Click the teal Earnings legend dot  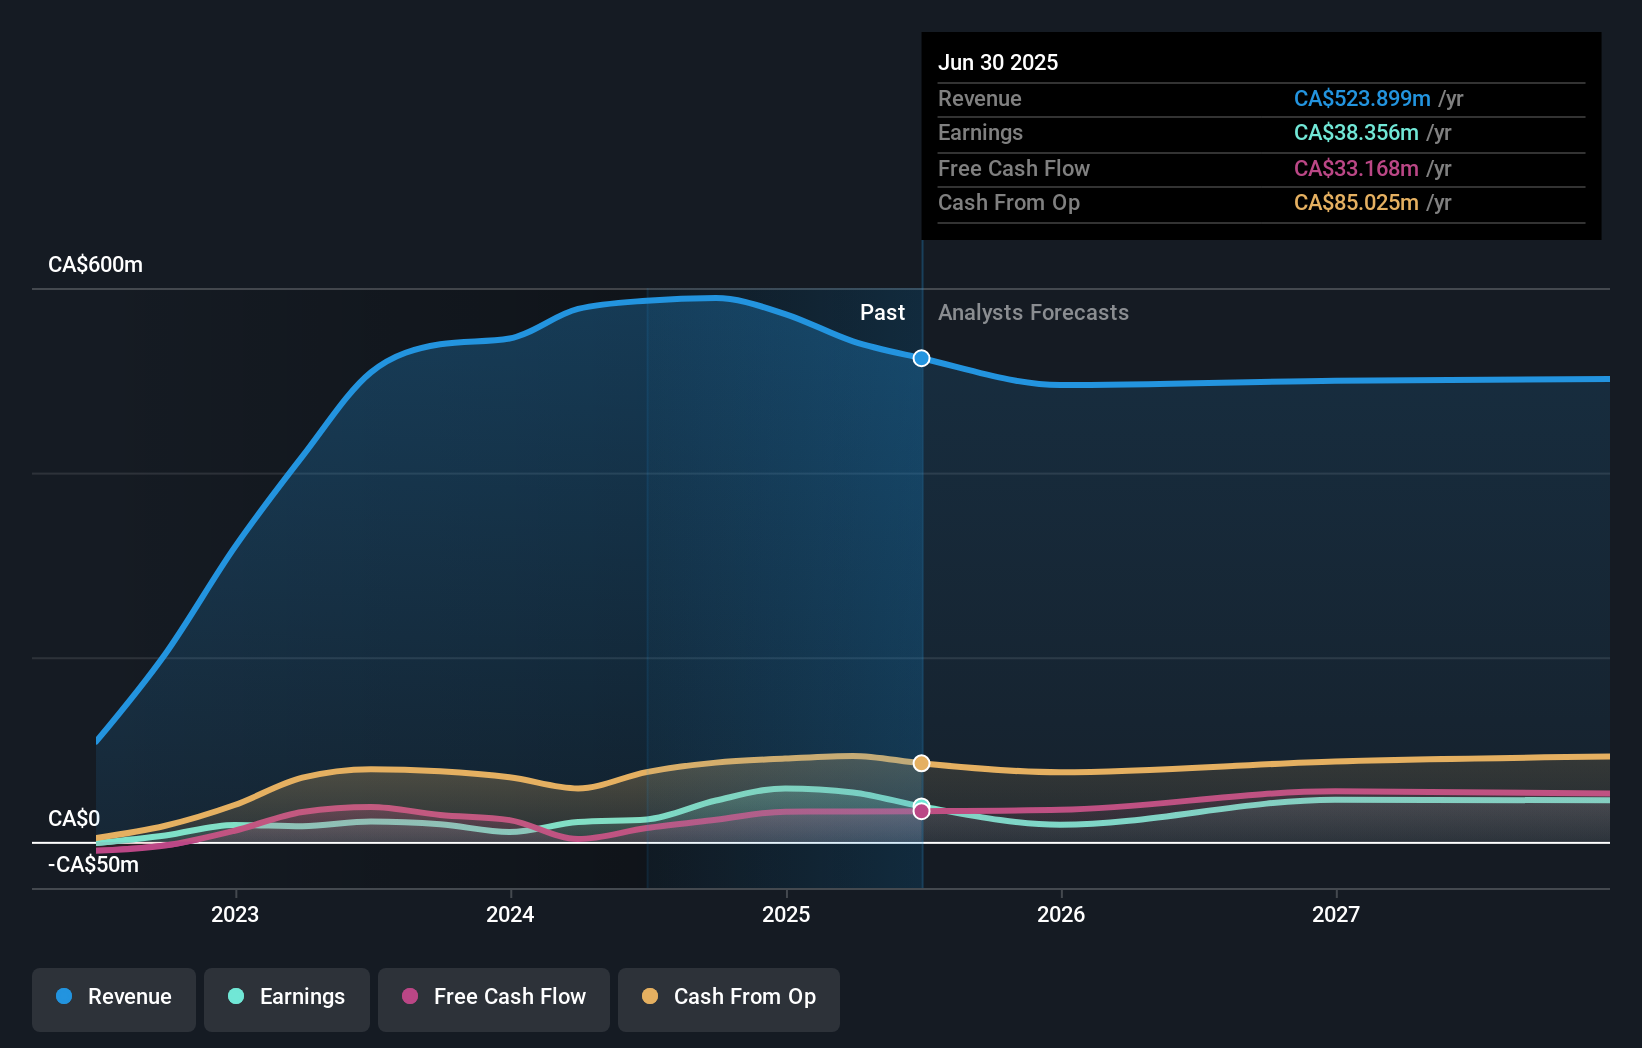click(236, 996)
